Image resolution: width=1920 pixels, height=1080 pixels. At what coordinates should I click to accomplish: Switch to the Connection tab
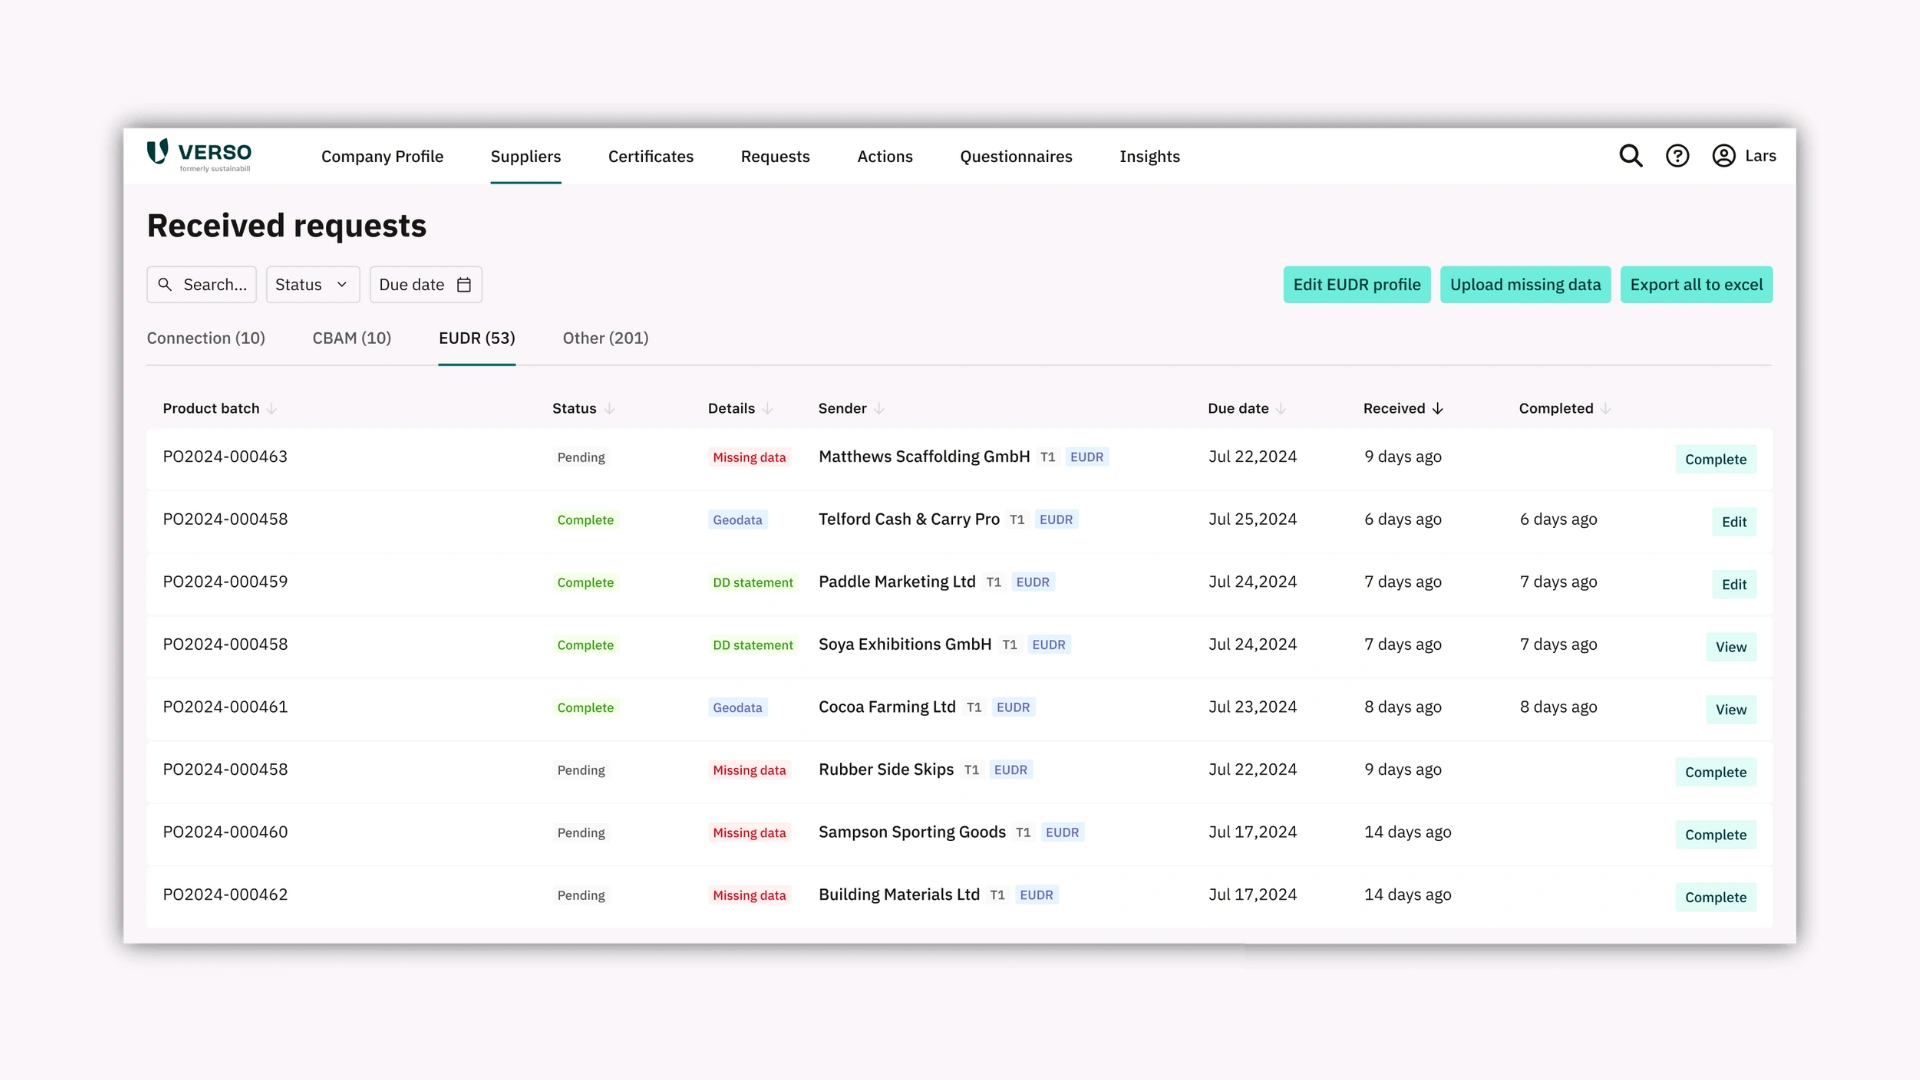204,338
